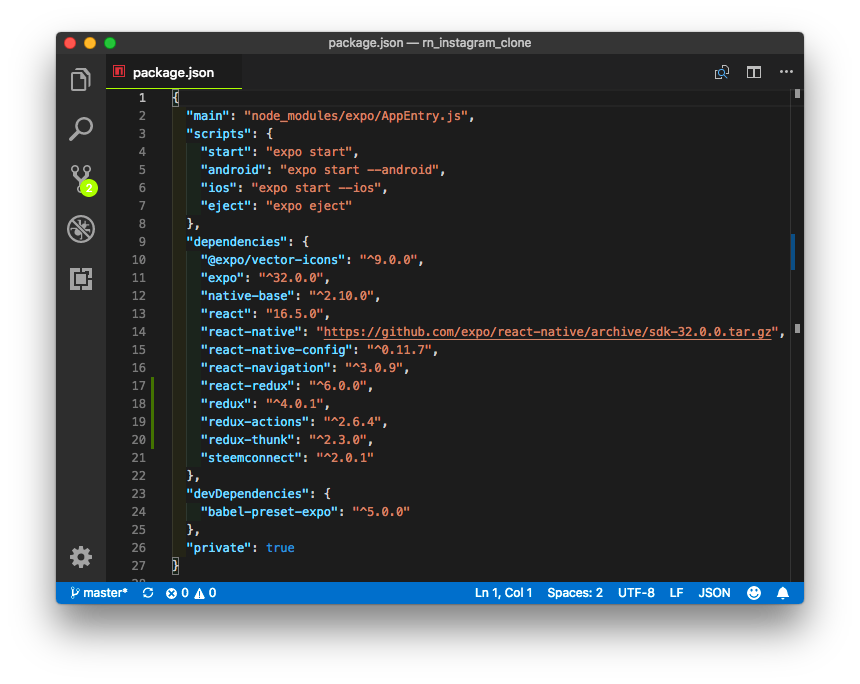Open notifications with the bell icon

pos(783,593)
